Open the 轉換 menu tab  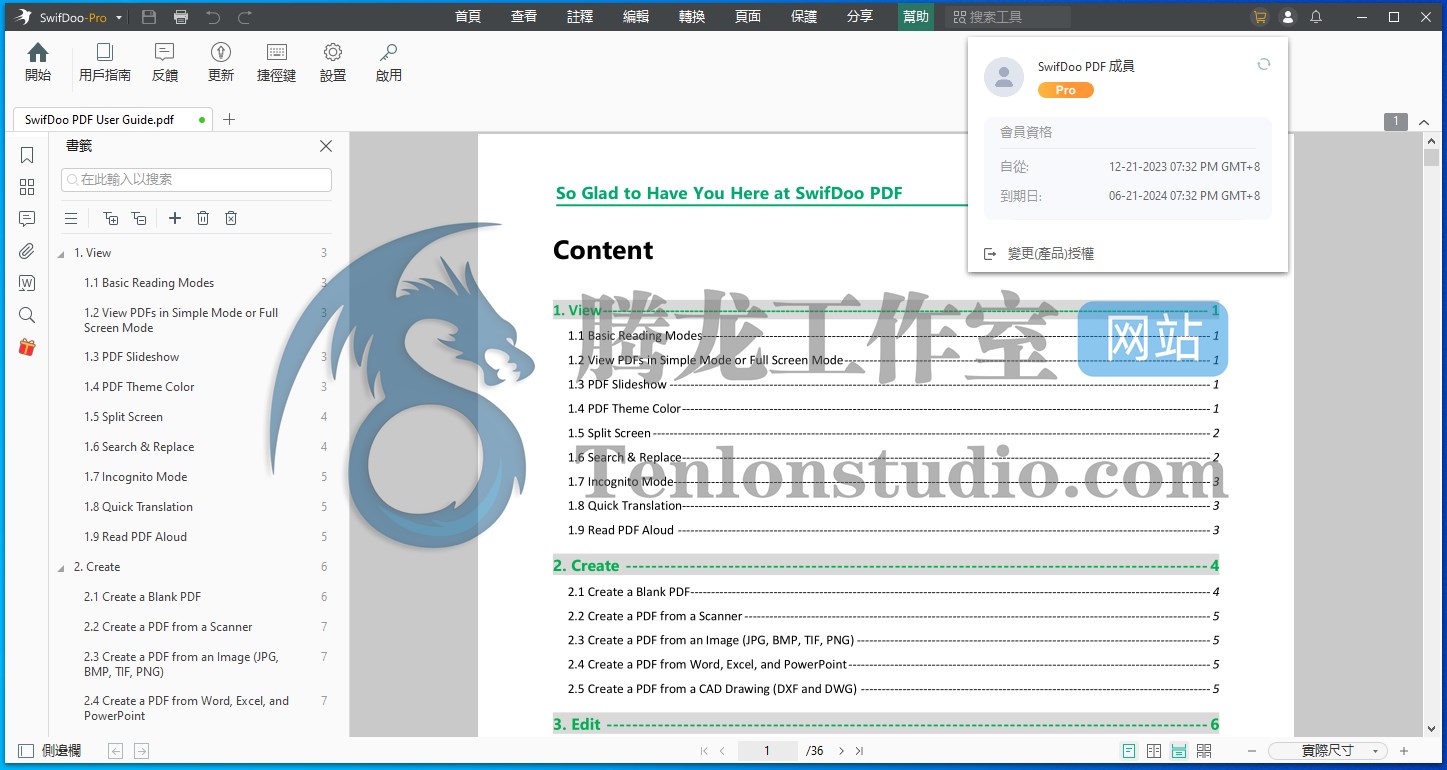point(691,17)
